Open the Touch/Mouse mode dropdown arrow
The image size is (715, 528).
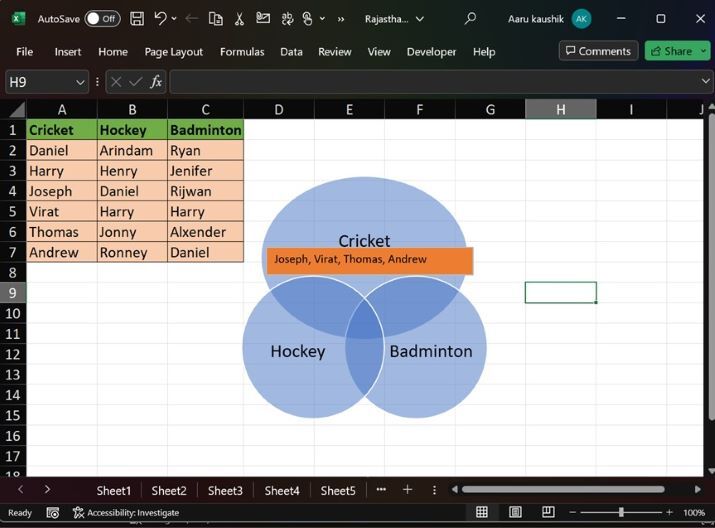322,19
